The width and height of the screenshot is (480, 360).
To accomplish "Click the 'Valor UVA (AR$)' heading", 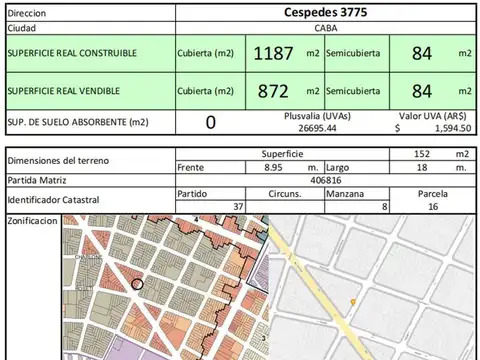I will click(433, 116).
